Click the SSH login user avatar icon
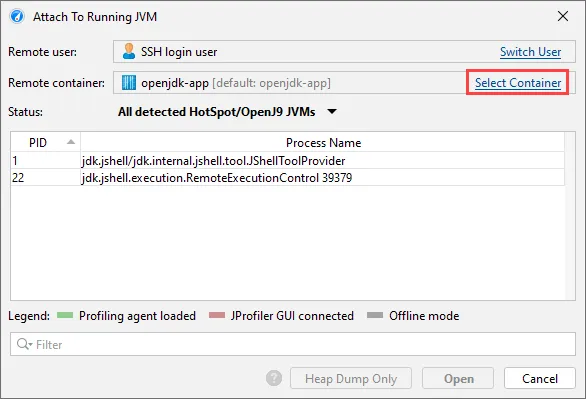This screenshot has width=586, height=399. click(129, 52)
